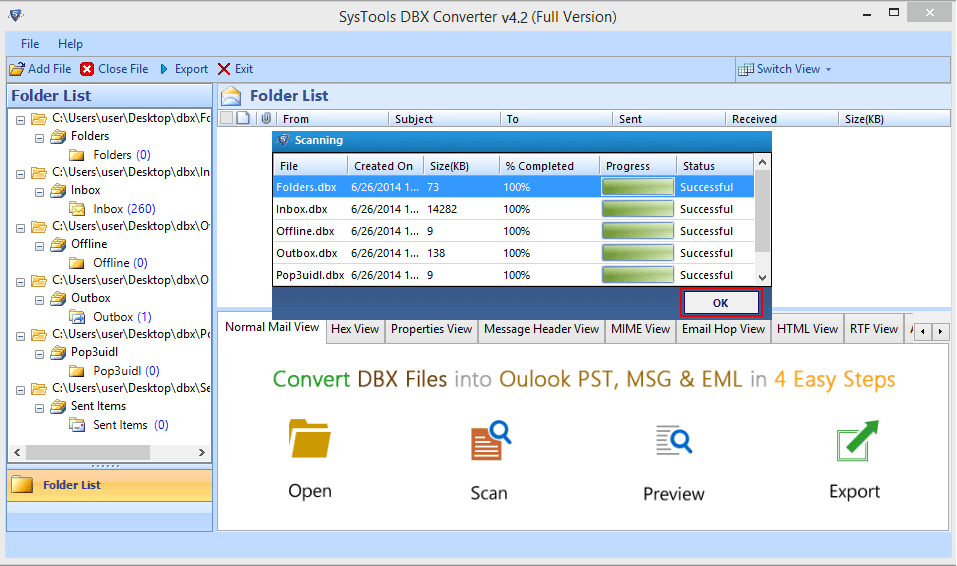
Task: Click the Scanning list scroll up arrow
Action: click(762, 162)
